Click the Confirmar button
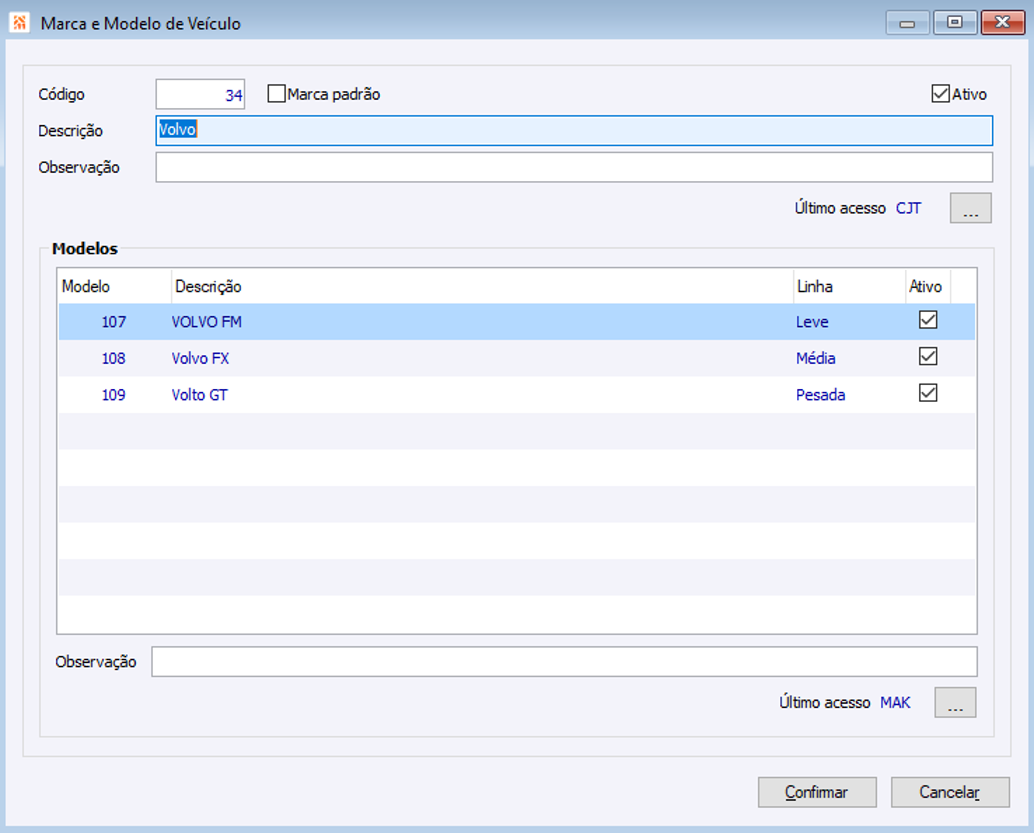The width and height of the screenshot is (1034, 833). pos(817,792)
